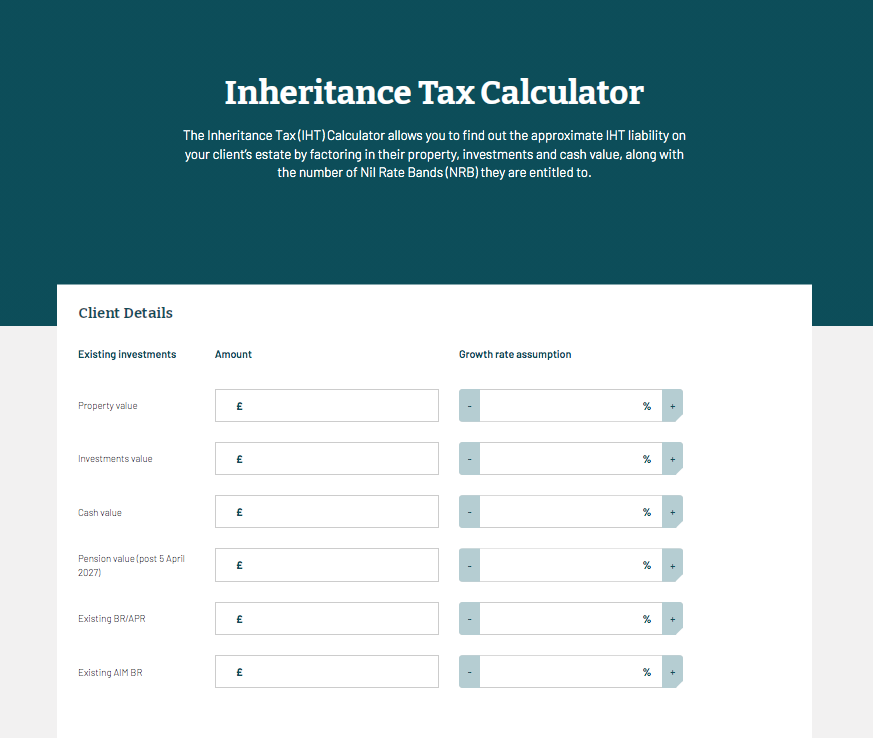The width and height of the screenshot is (873, 738).
Task: Click into the Cash value amount box
Action: 335,512
